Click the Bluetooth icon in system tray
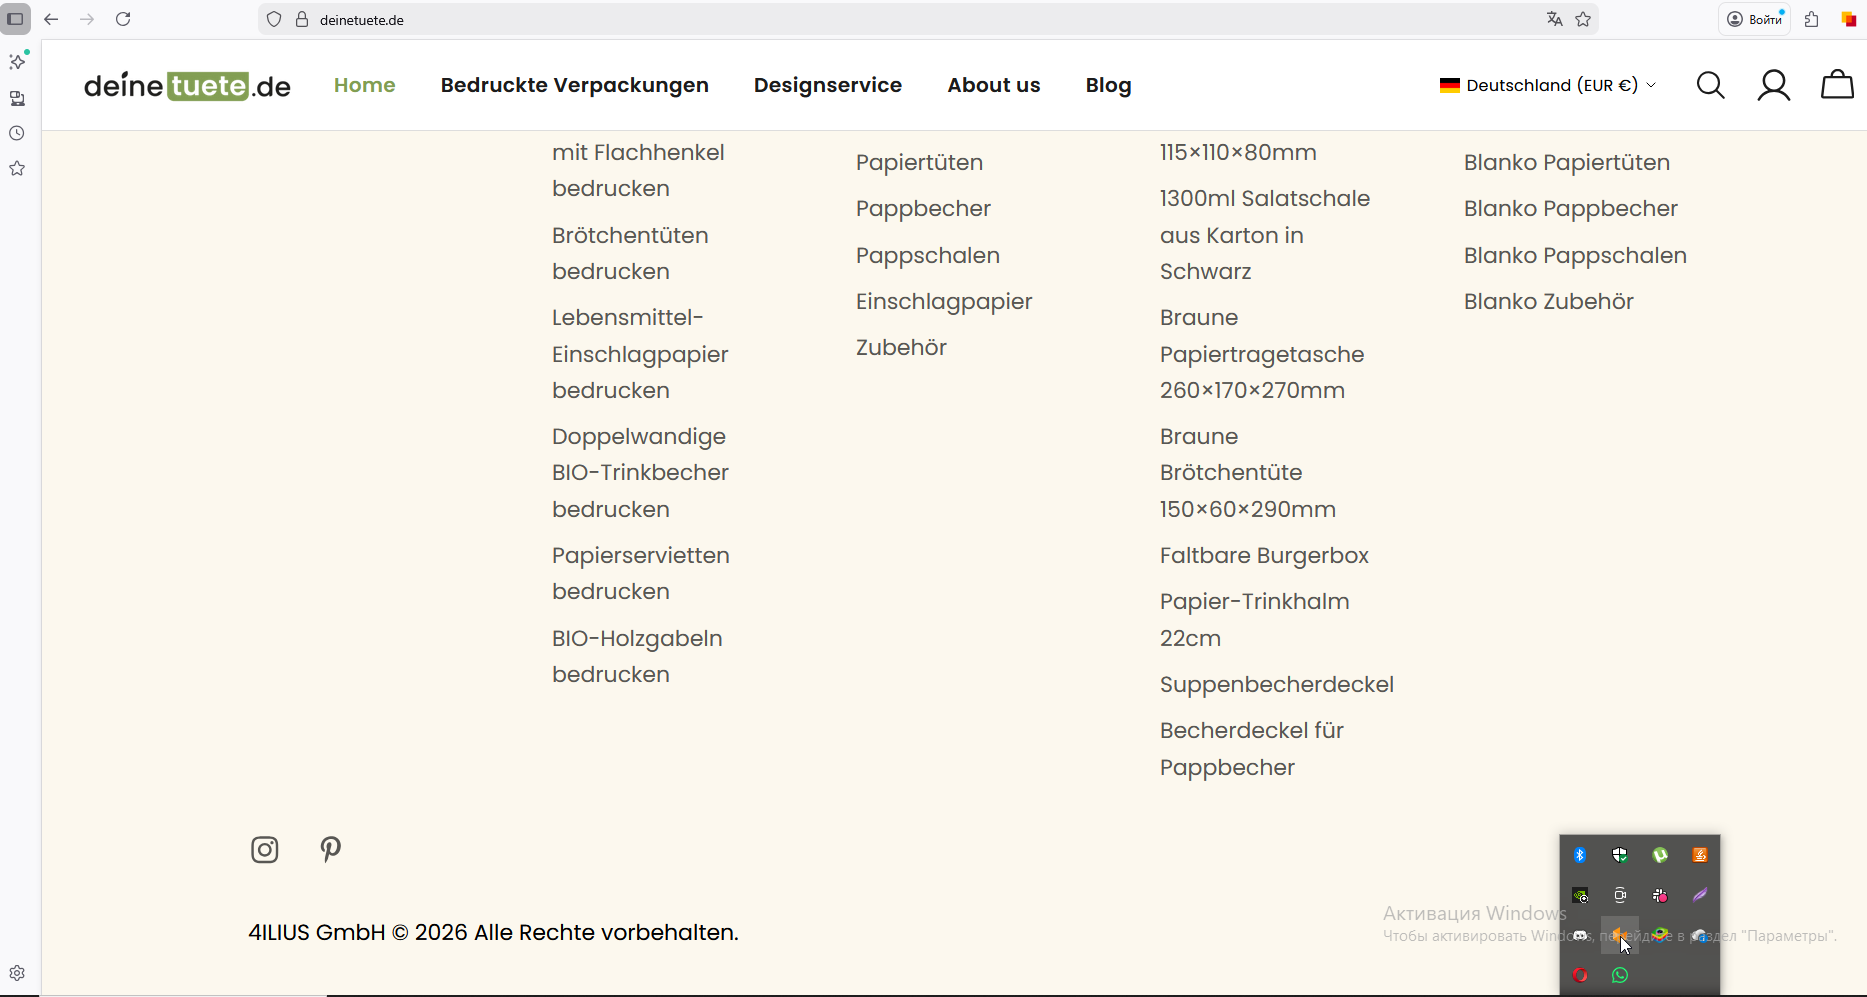 tap(1580, 855)
